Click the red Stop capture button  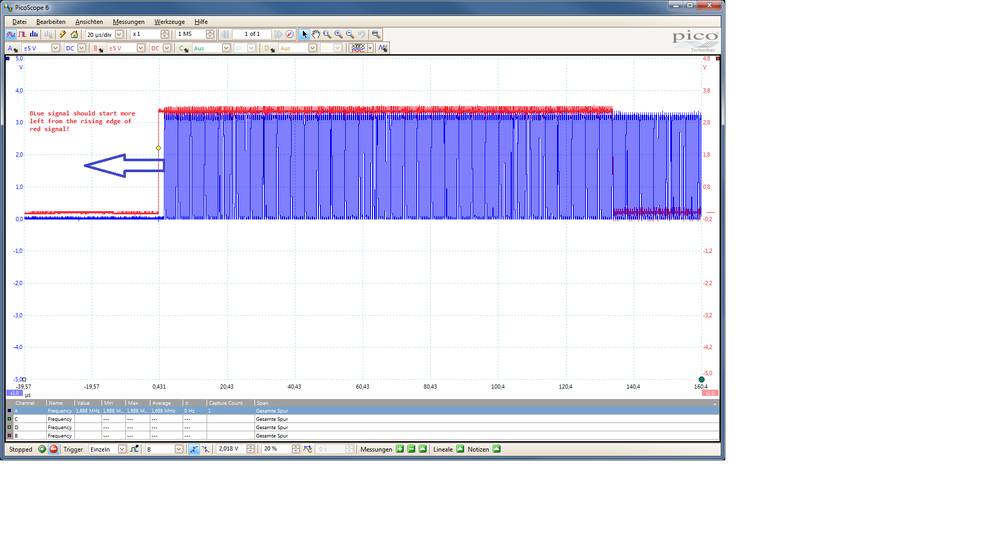point(54,449)
